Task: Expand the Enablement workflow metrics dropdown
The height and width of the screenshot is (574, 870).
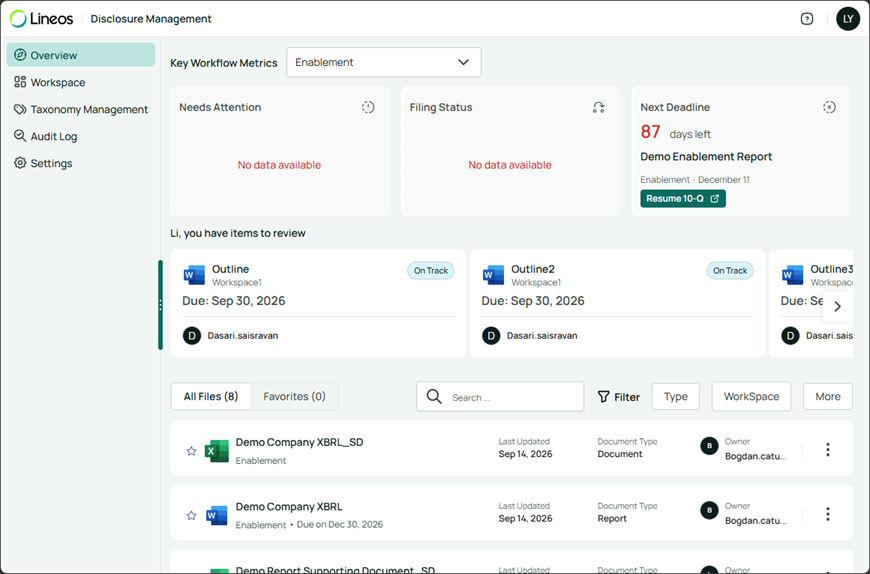Action: [383, 62]
